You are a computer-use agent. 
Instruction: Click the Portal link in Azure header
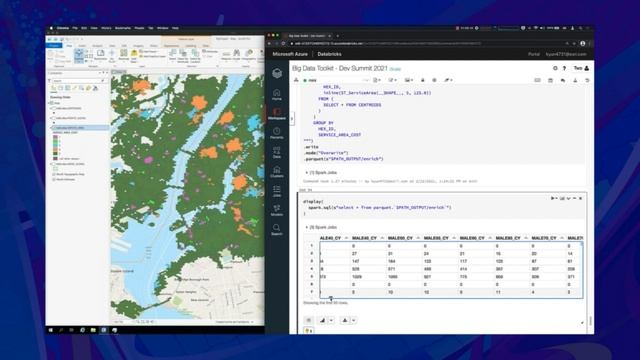tap(533, 54)
